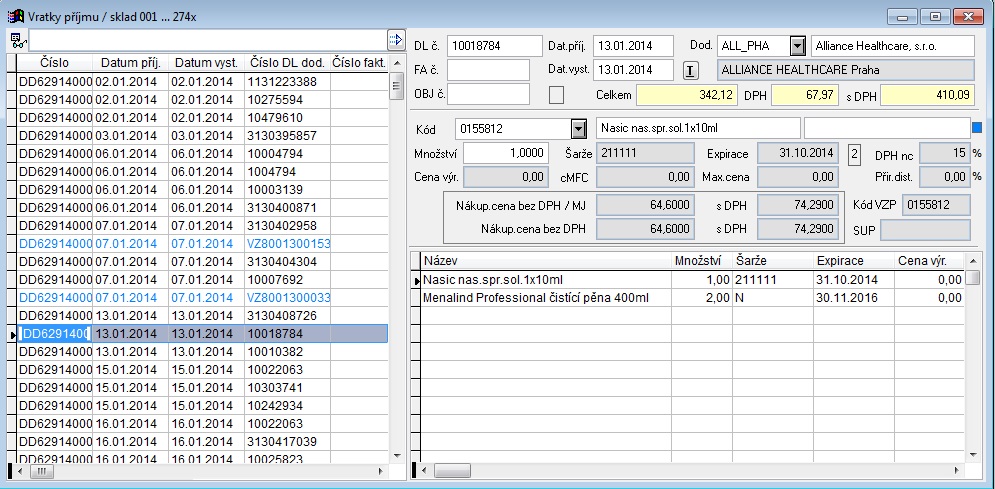Open the Dod. supplier dropdown ALL_PHA

click(x=797, y=46)
